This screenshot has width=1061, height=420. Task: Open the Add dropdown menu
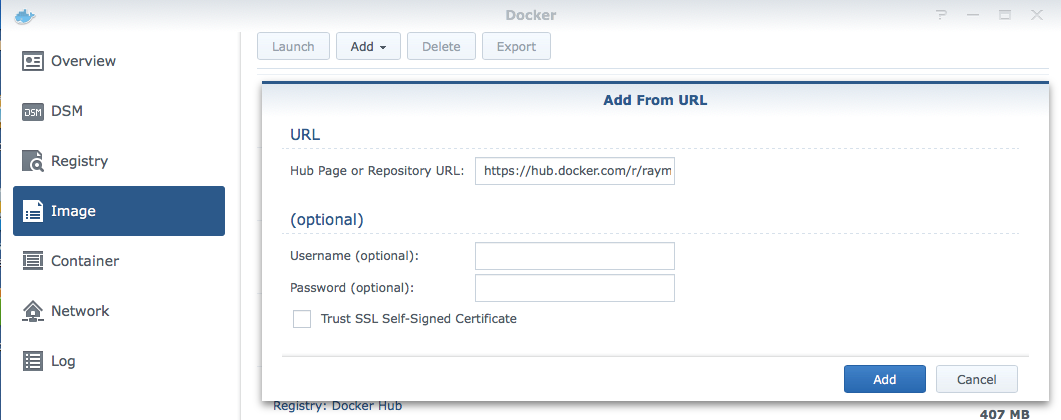coord(368,46)
